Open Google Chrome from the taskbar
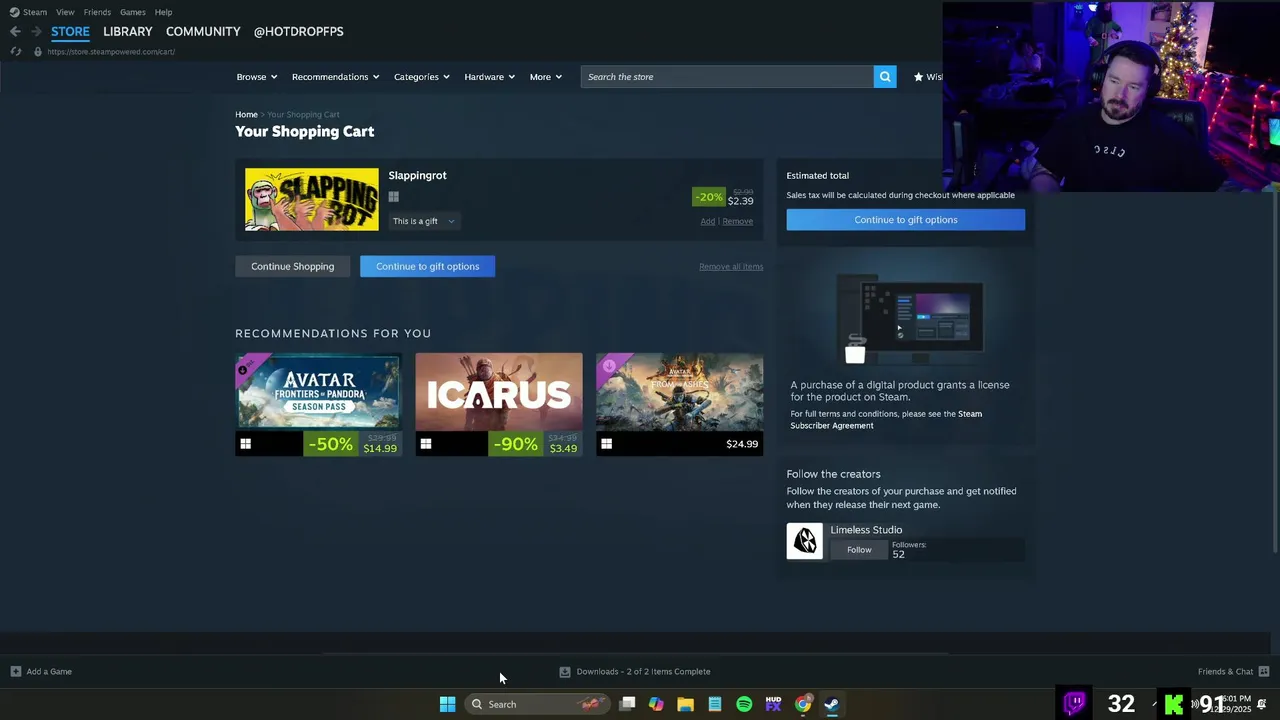 (803, 704)
